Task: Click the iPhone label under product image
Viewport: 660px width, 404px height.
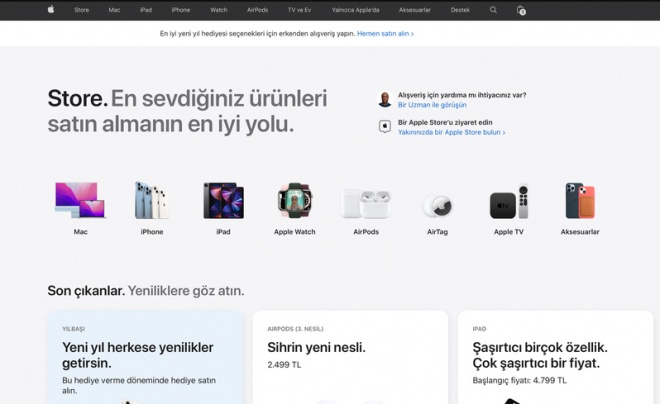Action: point(152,232)
